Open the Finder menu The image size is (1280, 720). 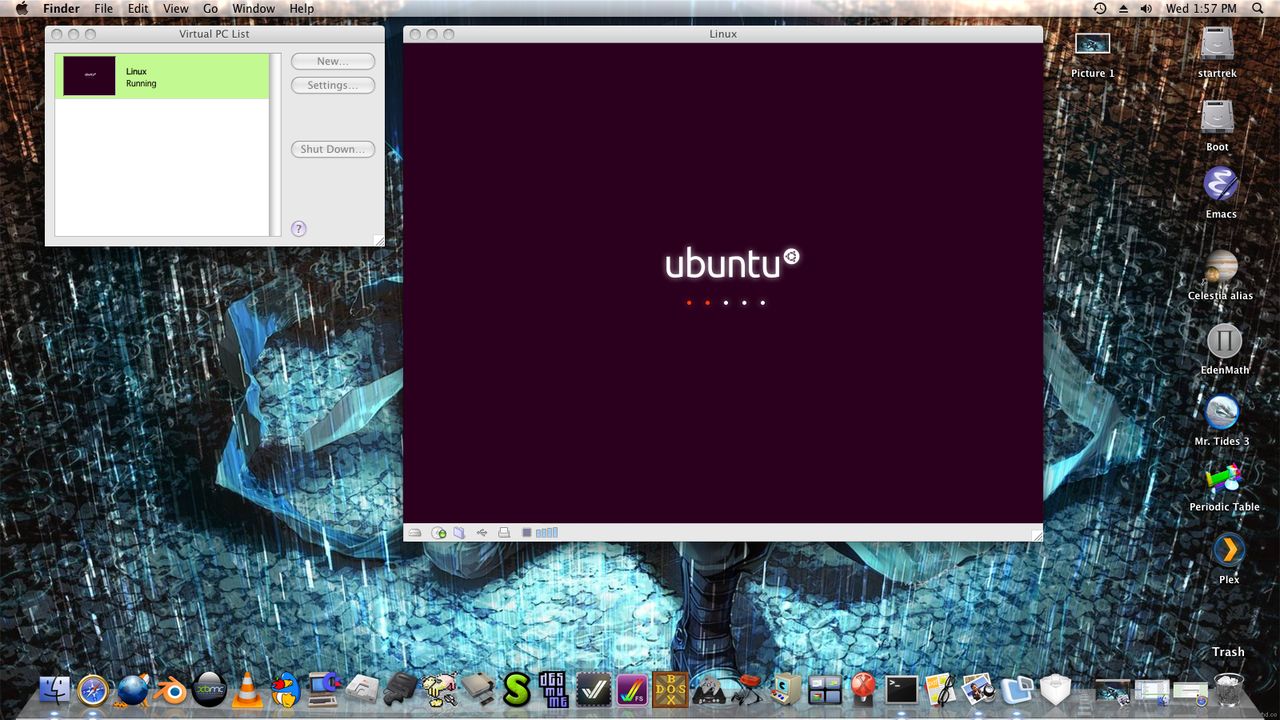coord(61,8)
